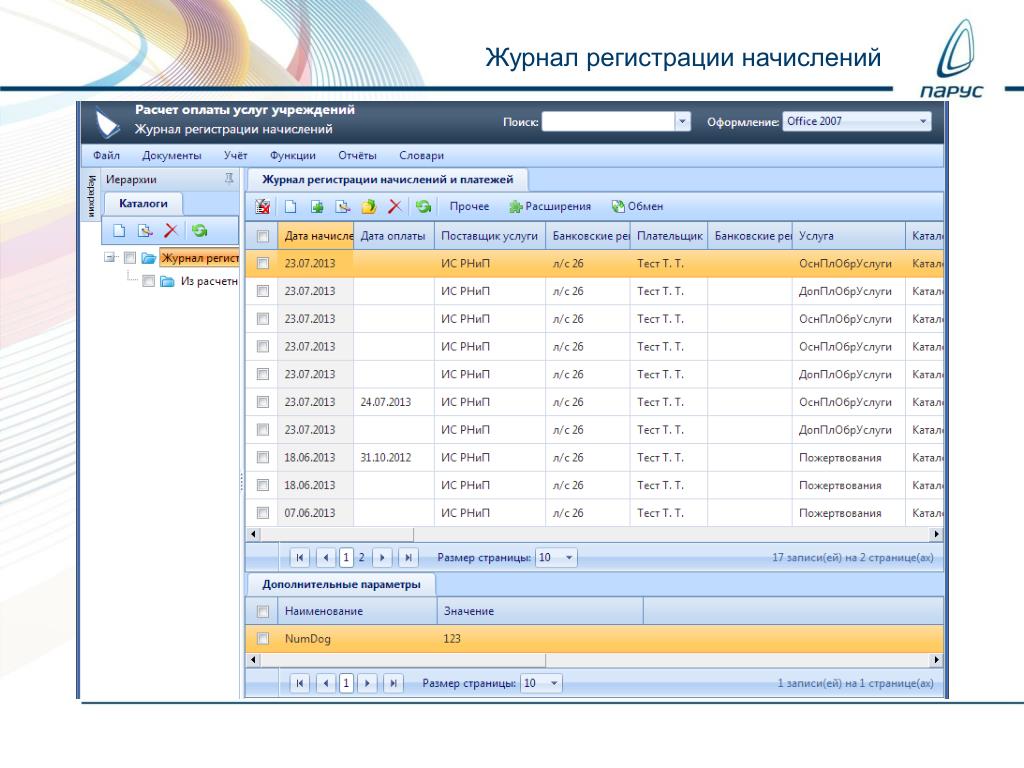Click the application logo icon in header

pos(107,122)
